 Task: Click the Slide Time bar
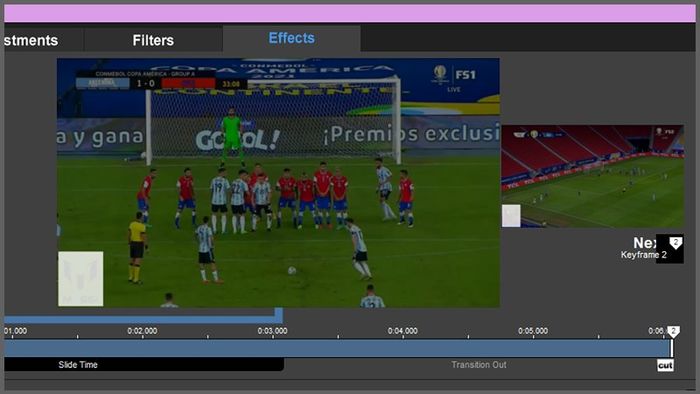click(x=144, y=365)
